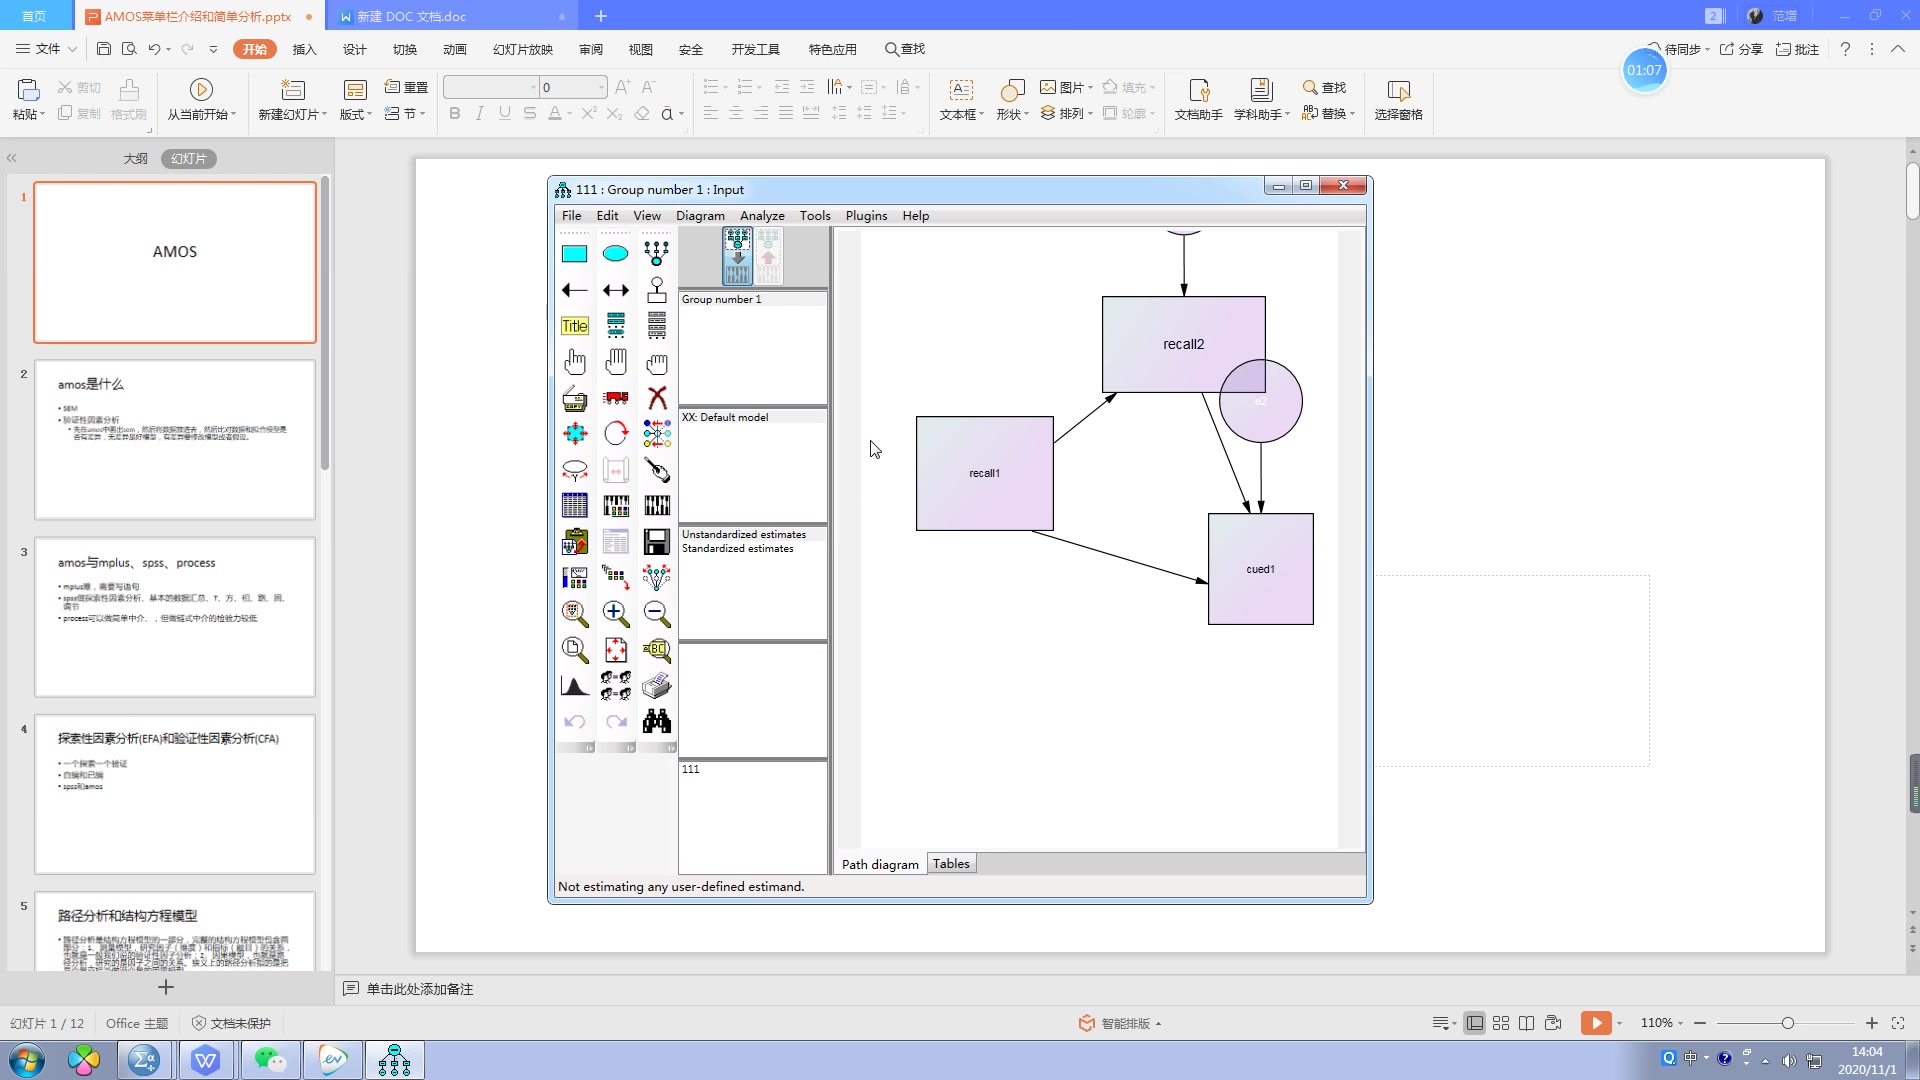Viewport: 1920px width, 1080px height.
Task: Toggle normal view button in status bar
Action: [x=1474, y=1023]
